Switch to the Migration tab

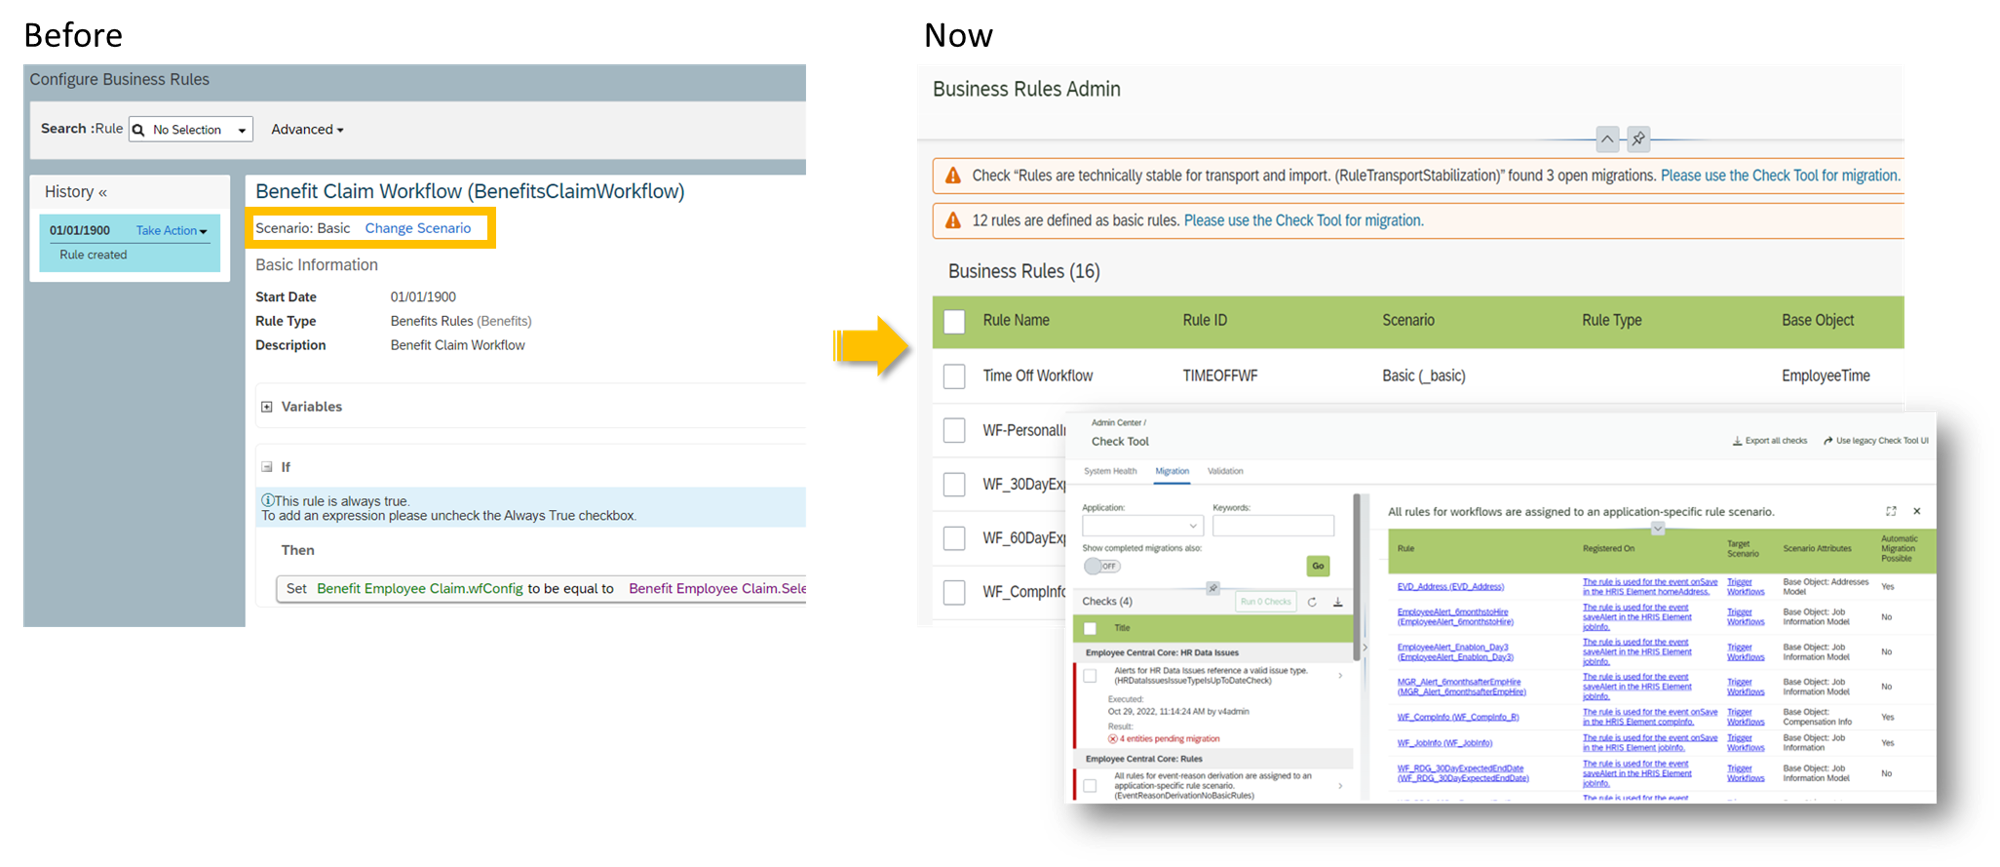click(x=1172, y=471)
